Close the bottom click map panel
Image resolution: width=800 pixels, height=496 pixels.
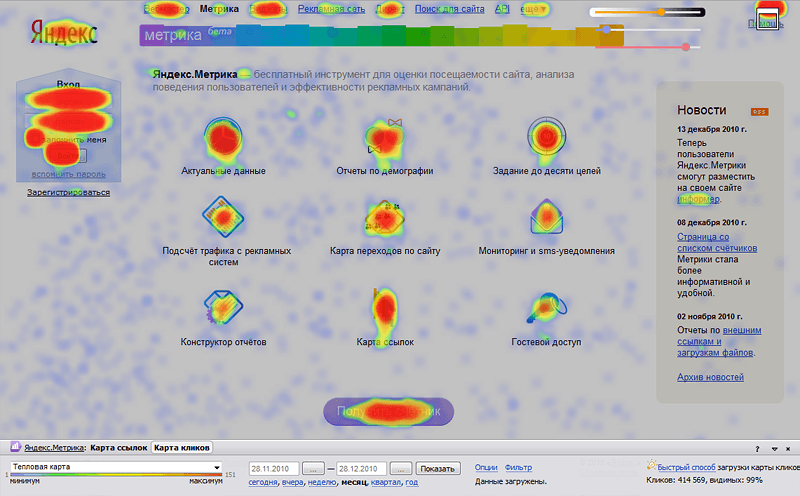point(788,449)
